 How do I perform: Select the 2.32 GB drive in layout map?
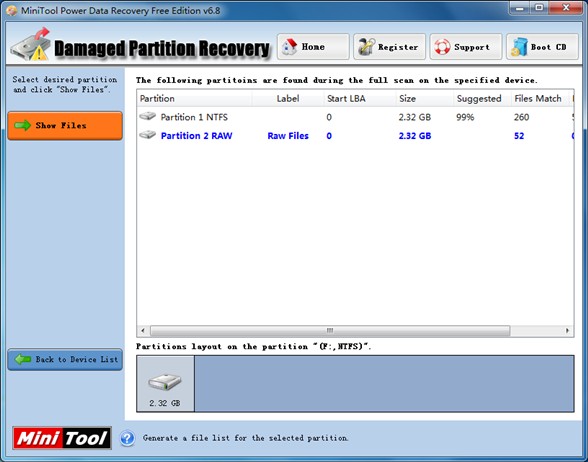click(165, 384)
